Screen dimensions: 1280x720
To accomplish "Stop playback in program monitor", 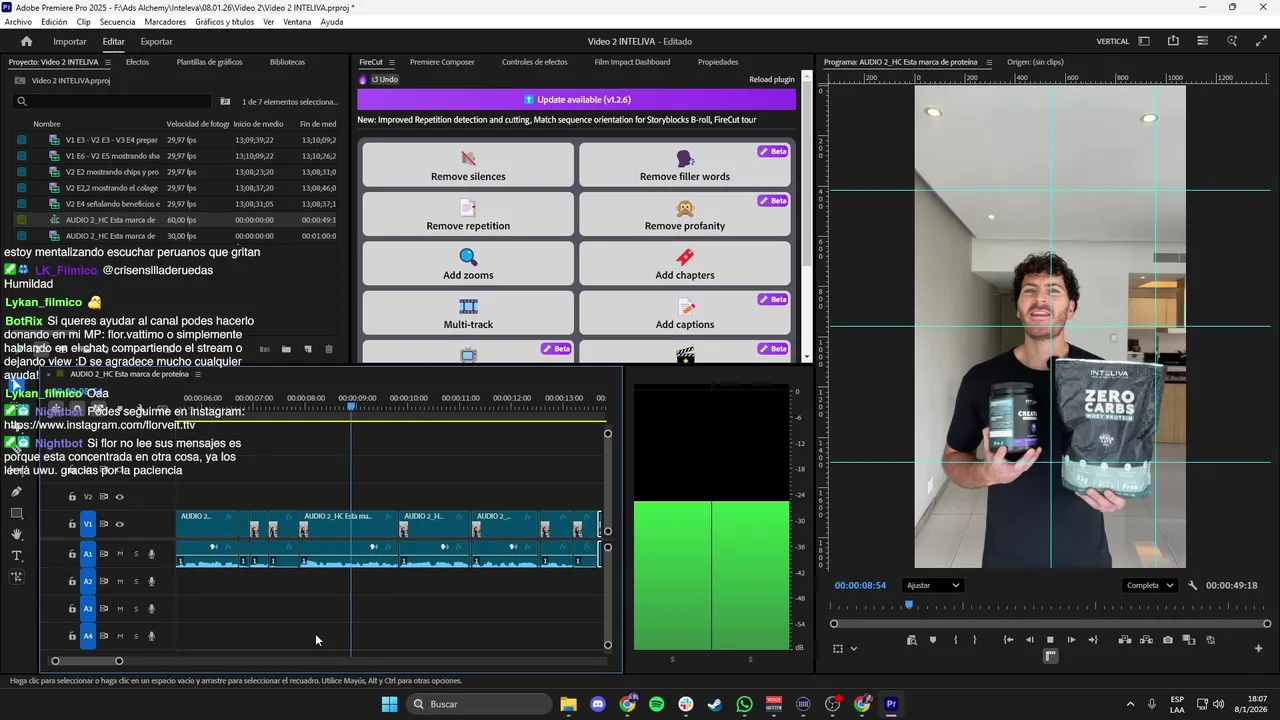I will (x=1050, y=640).
